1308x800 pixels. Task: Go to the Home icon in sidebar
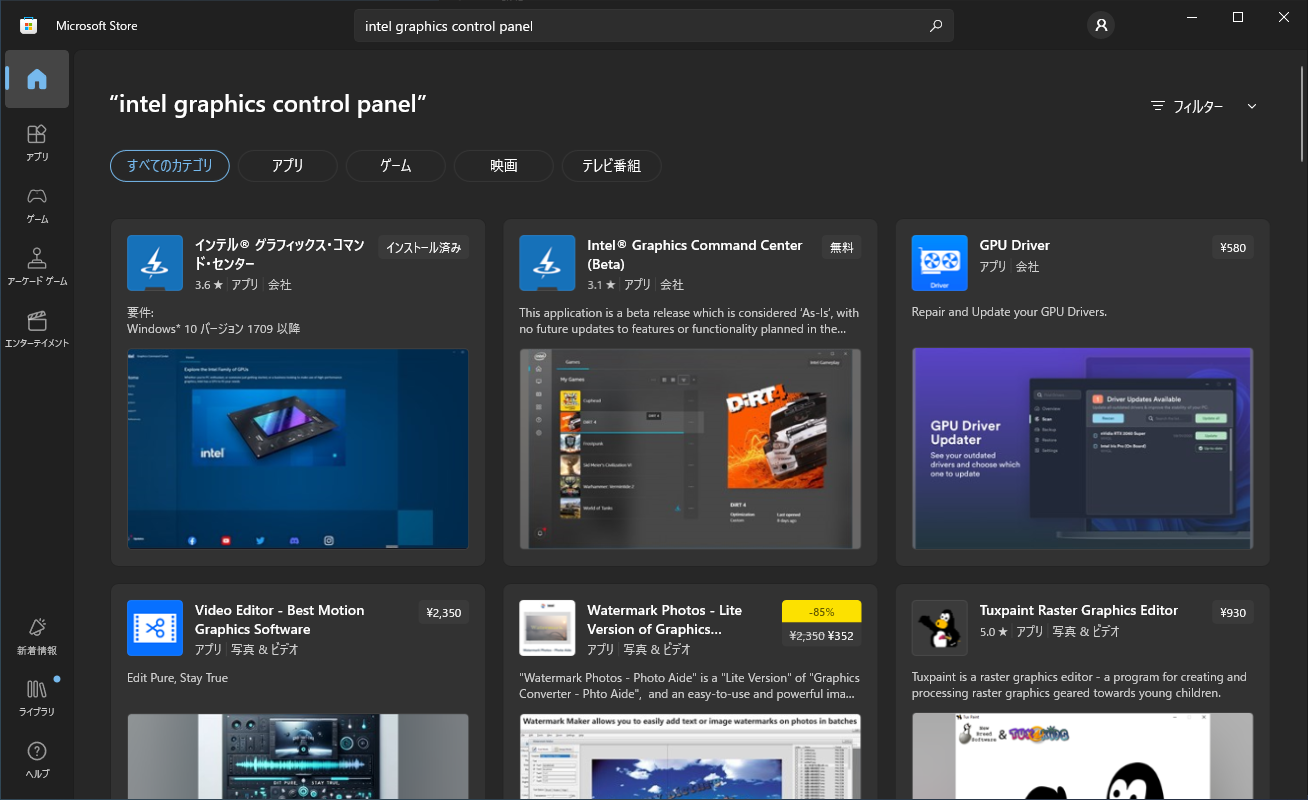(37, 79)
